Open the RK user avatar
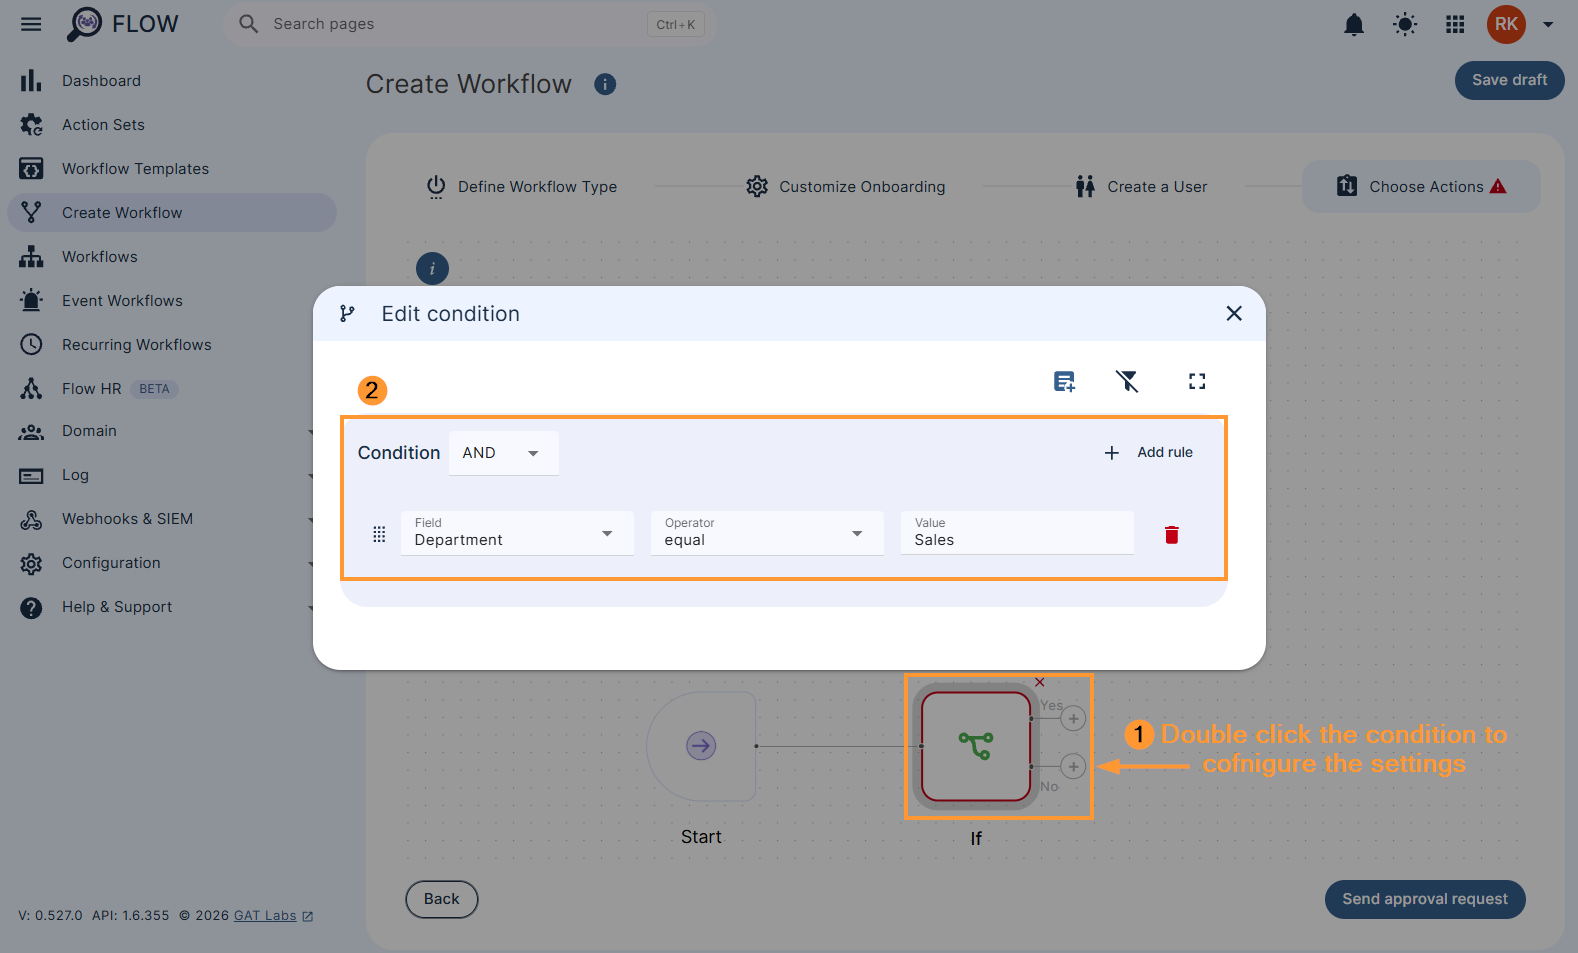The image size is (1578, 953). point(1506,24)
